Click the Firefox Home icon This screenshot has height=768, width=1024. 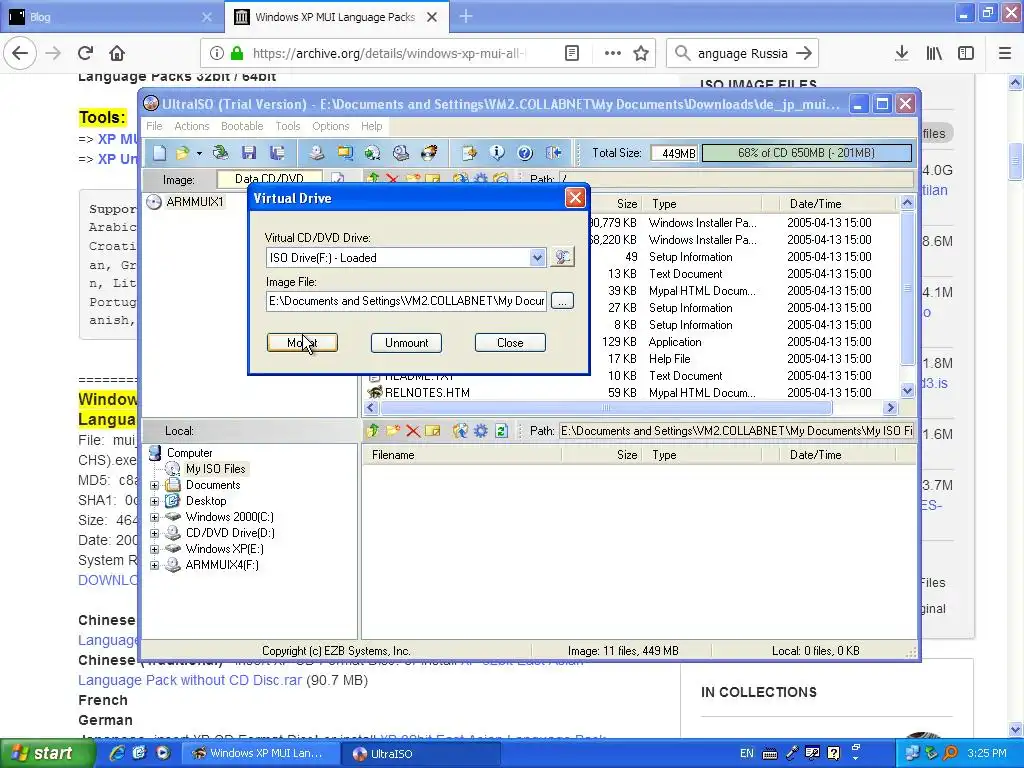tap(117, 53)
